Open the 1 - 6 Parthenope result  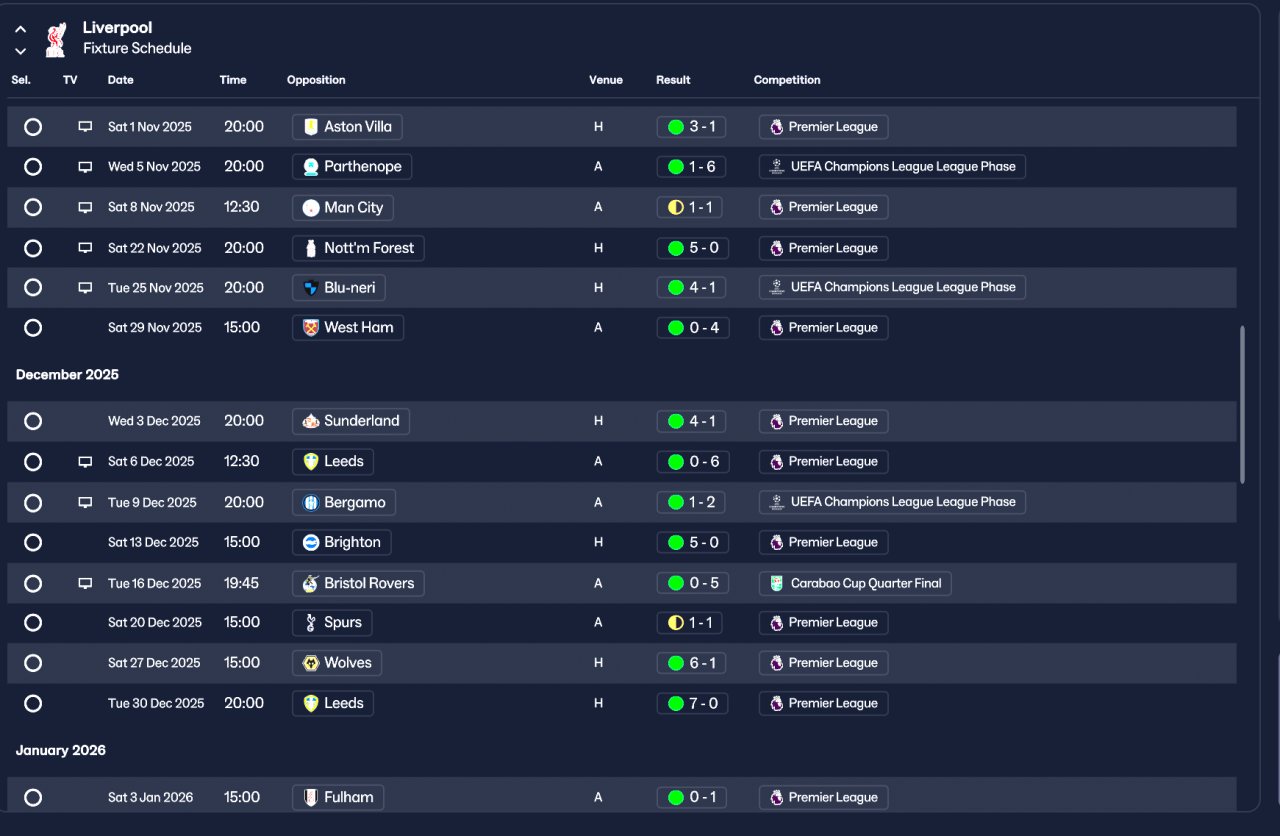point(692,167)
